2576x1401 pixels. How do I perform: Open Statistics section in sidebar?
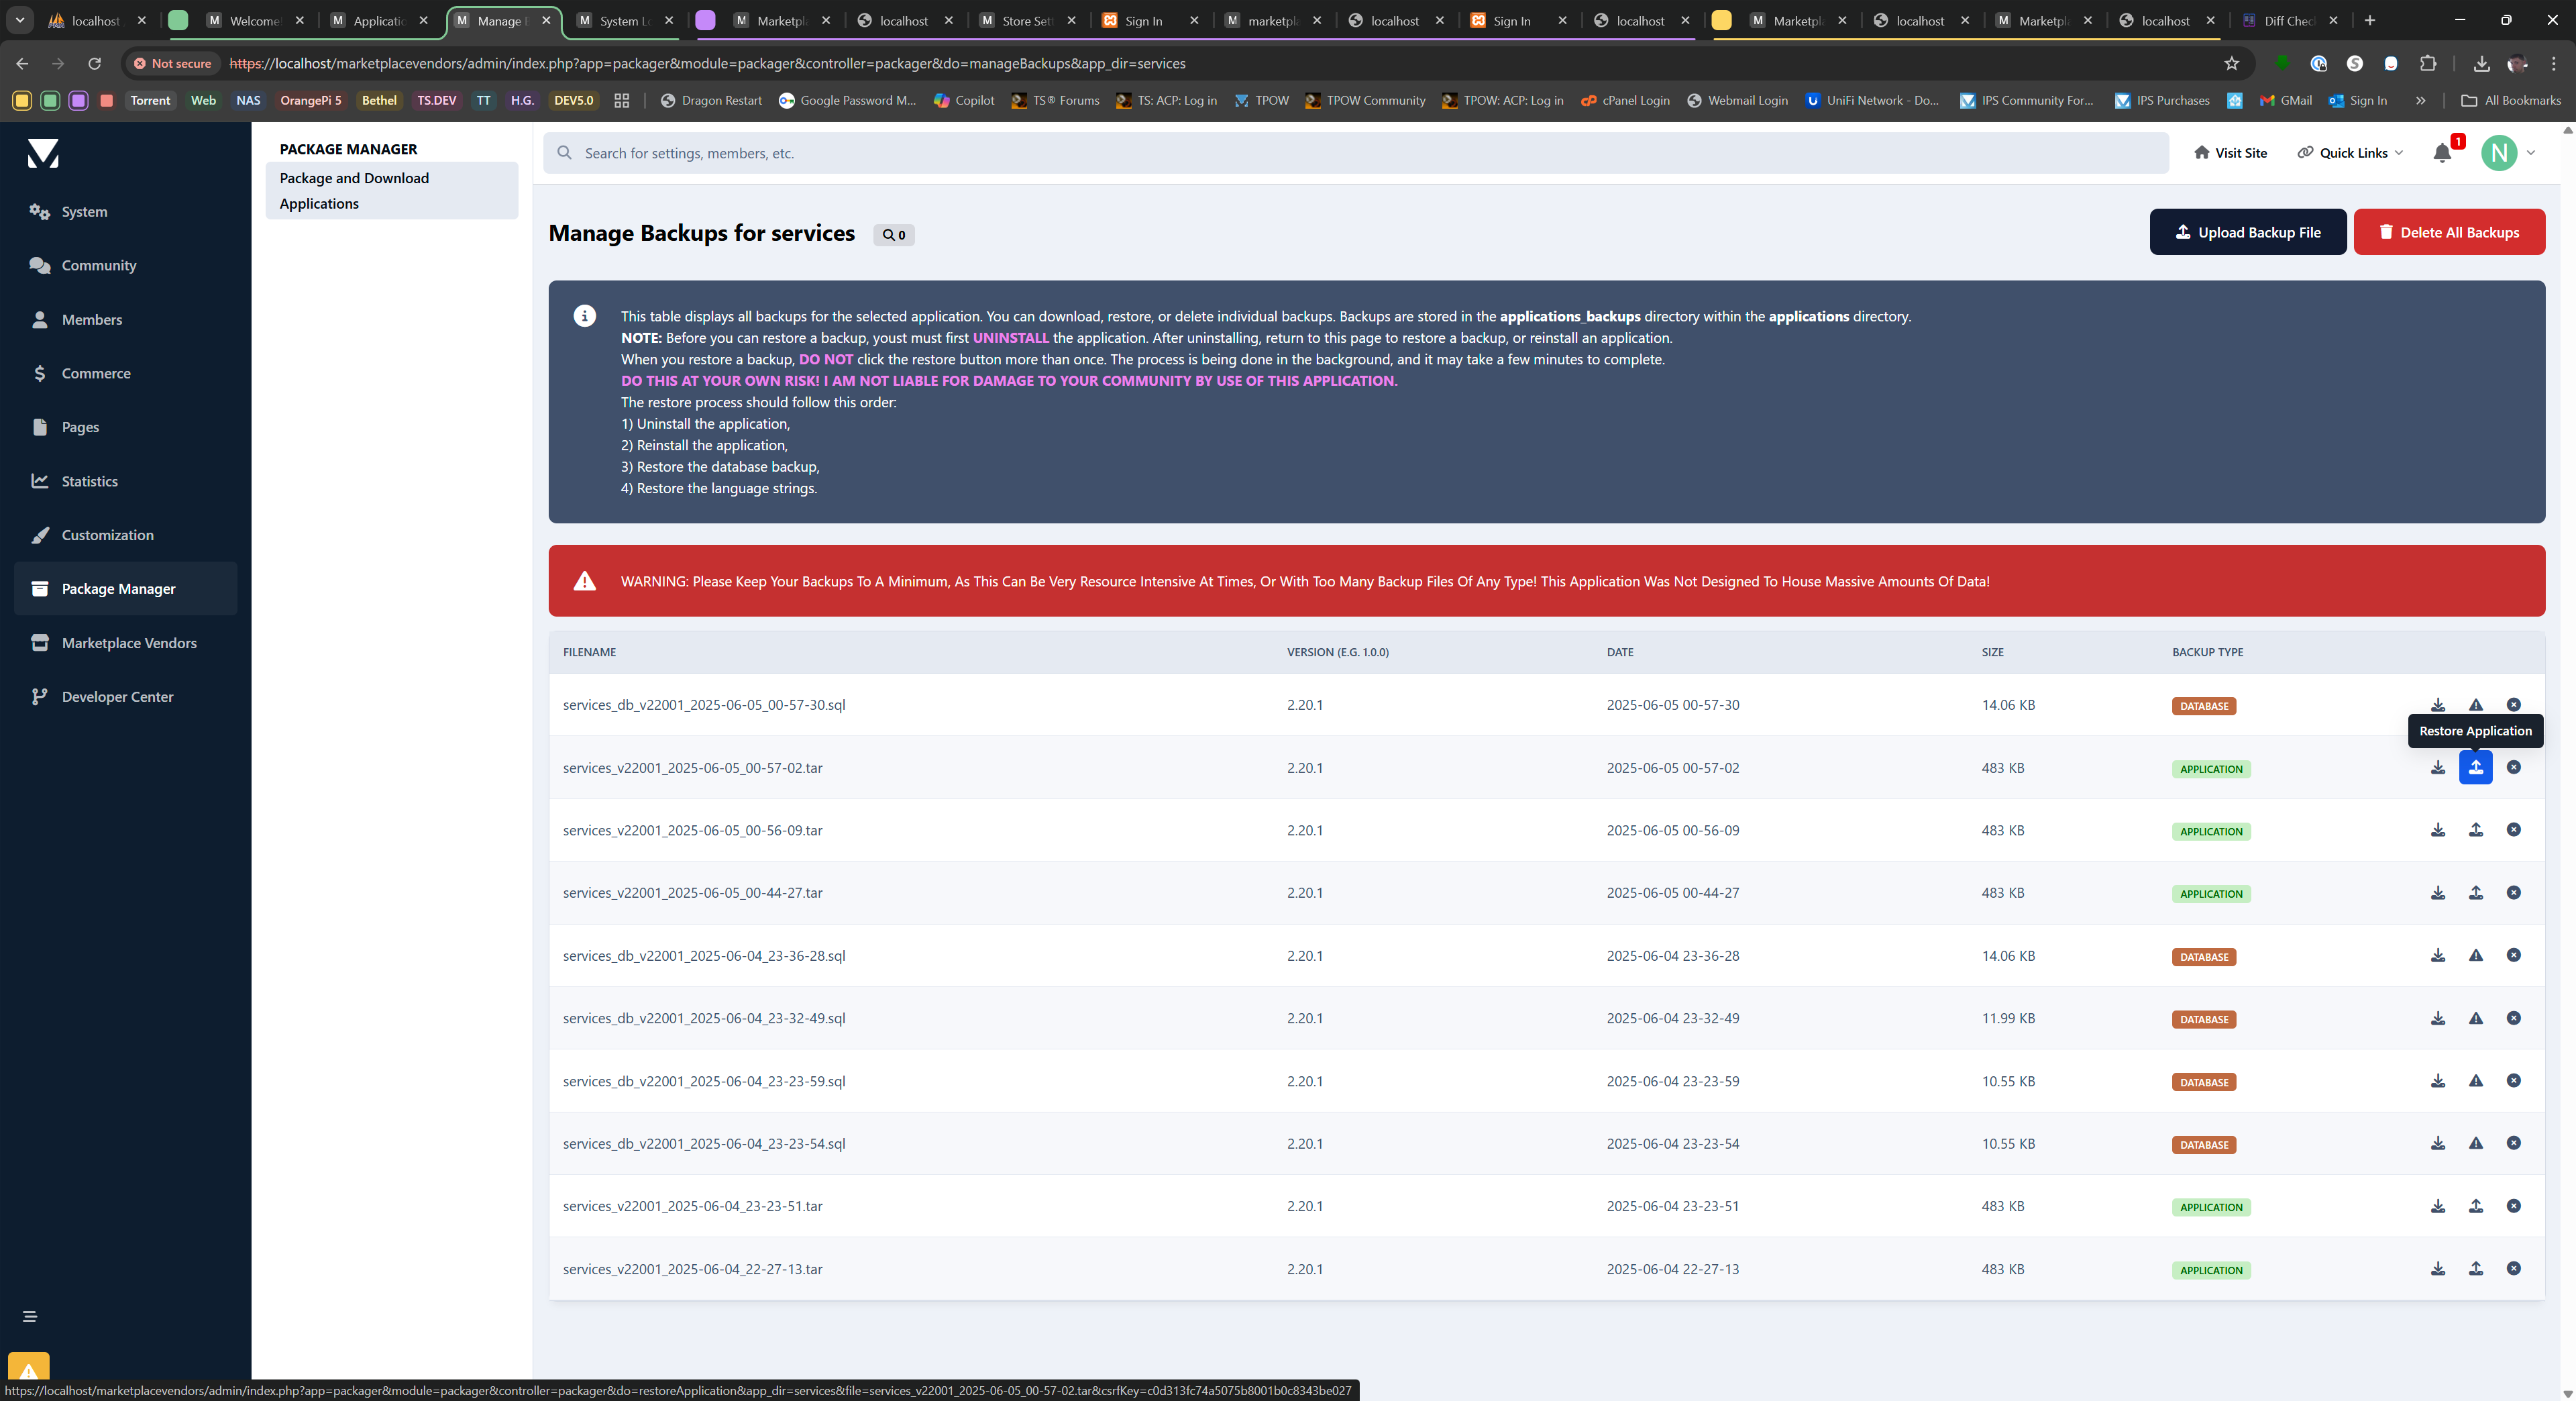coord(125,481)
